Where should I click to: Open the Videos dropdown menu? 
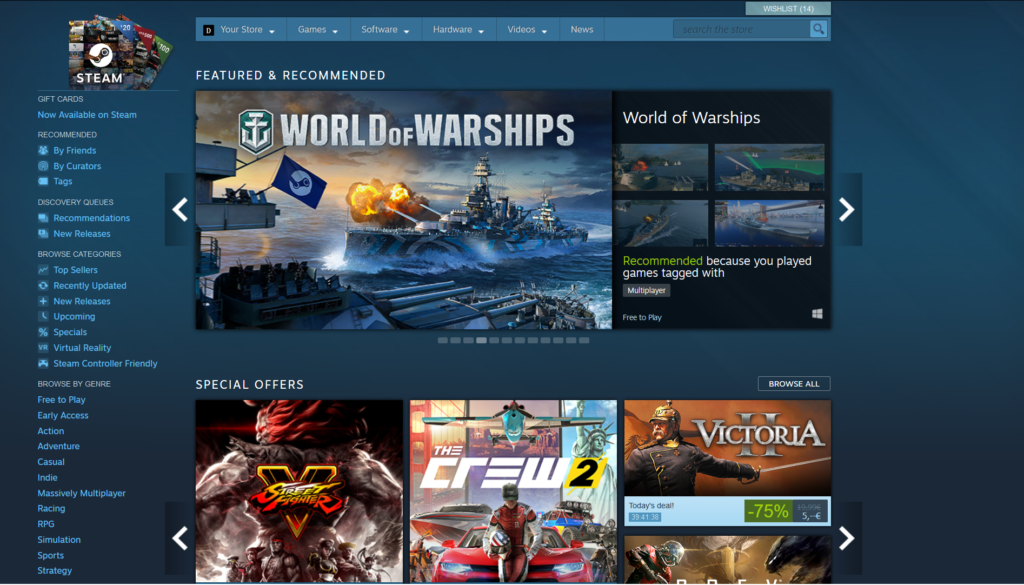[527, 29]
